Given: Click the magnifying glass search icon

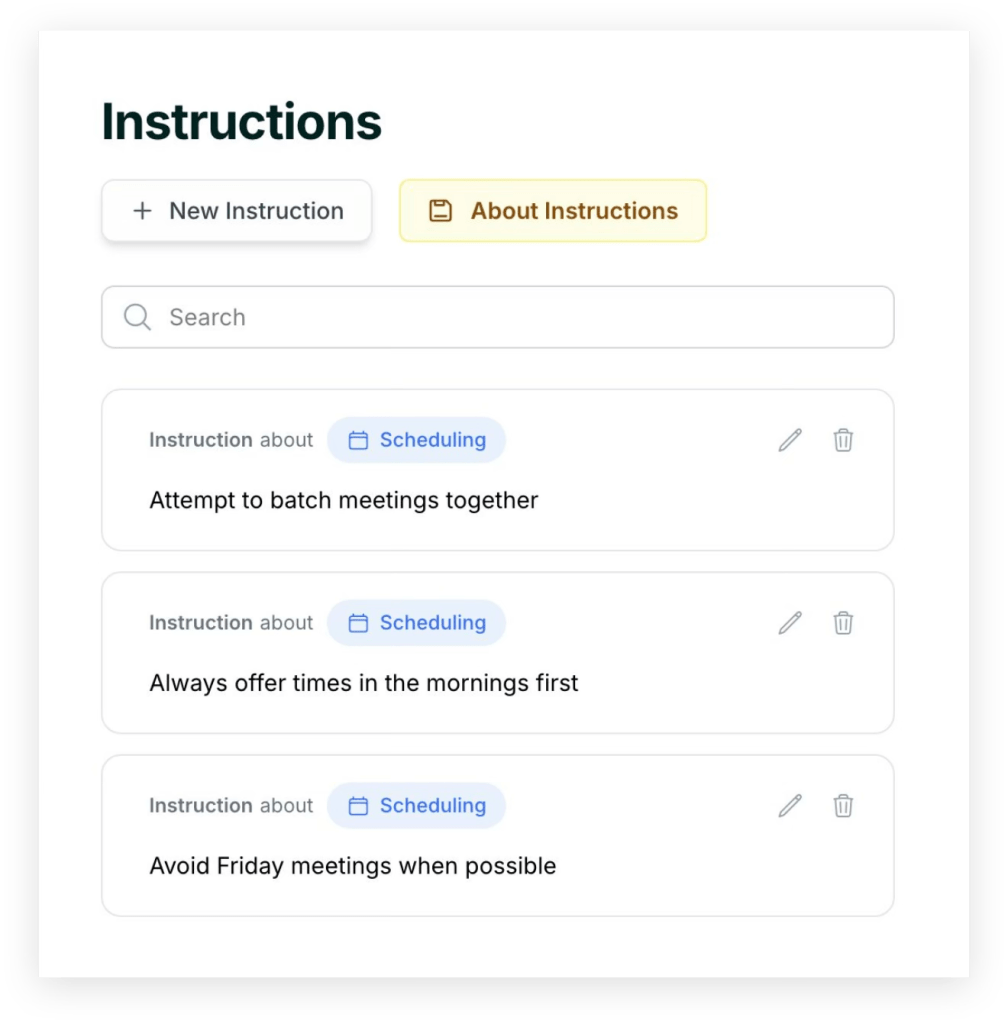Looking at the screenshot, I should (137, 317).
